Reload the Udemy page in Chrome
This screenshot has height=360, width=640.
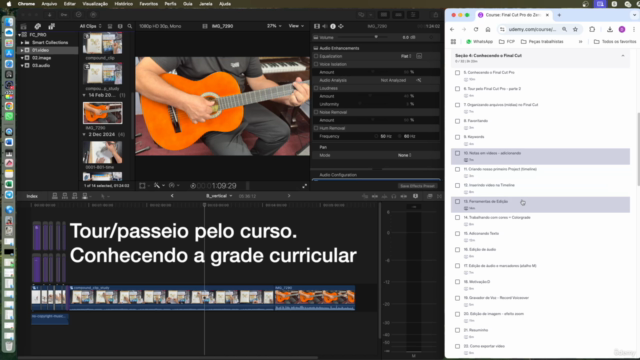[476, 29]
